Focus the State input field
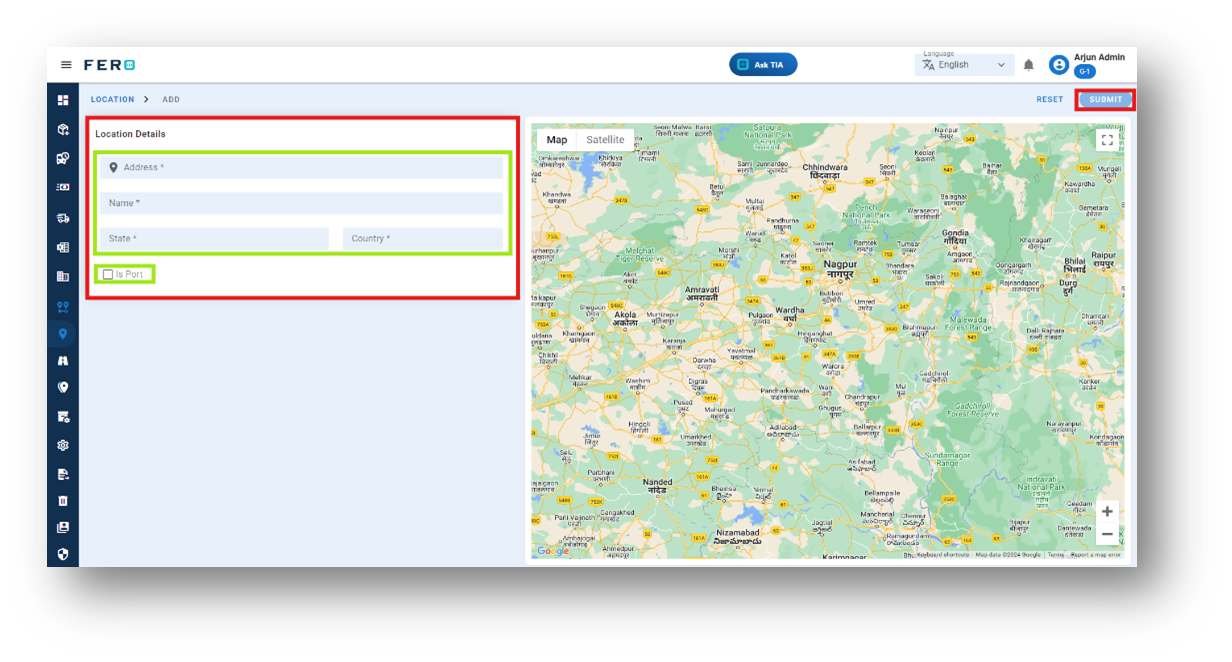The image size is (1232, 662). pos(214,239)
